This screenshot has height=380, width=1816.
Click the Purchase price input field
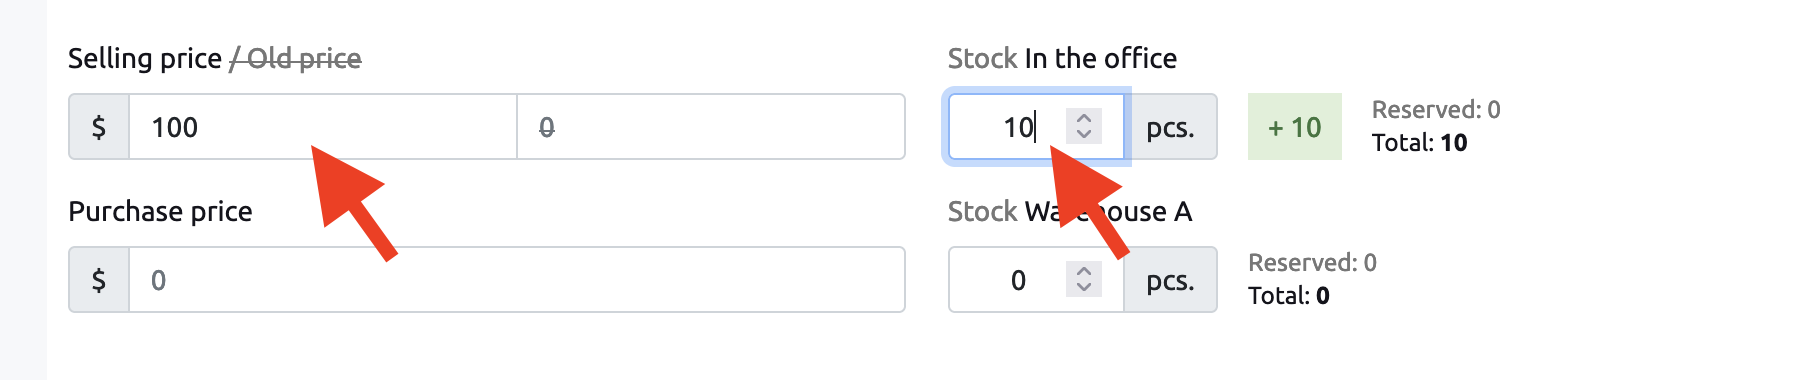pyautogui.click(x=517, y=280)
